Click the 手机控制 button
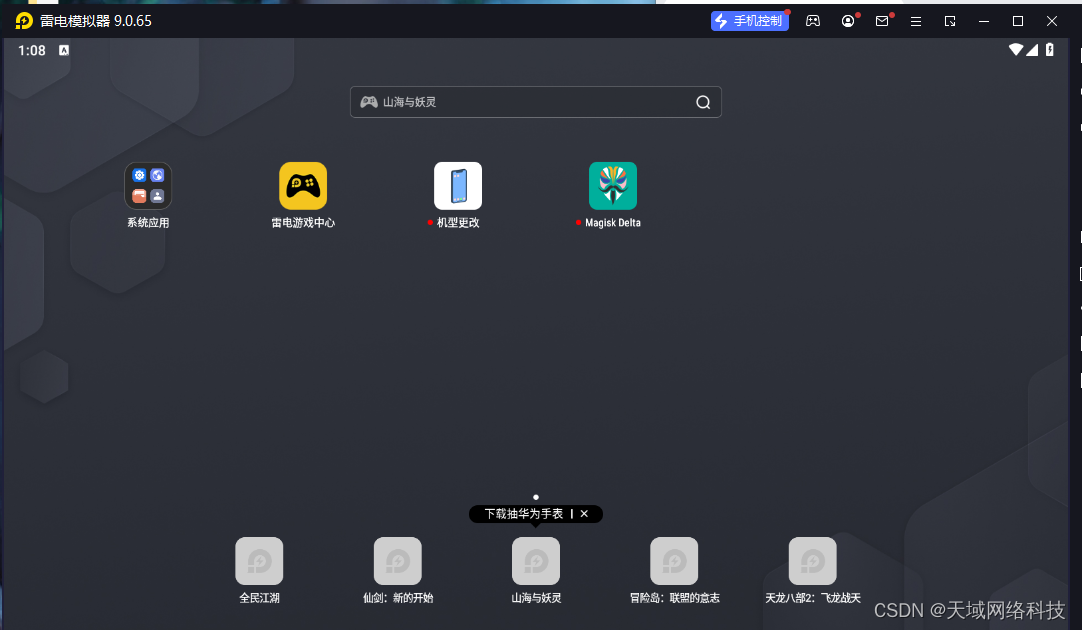The width and height of the screenshot is (1082, 630). click(x=749, y=21)
